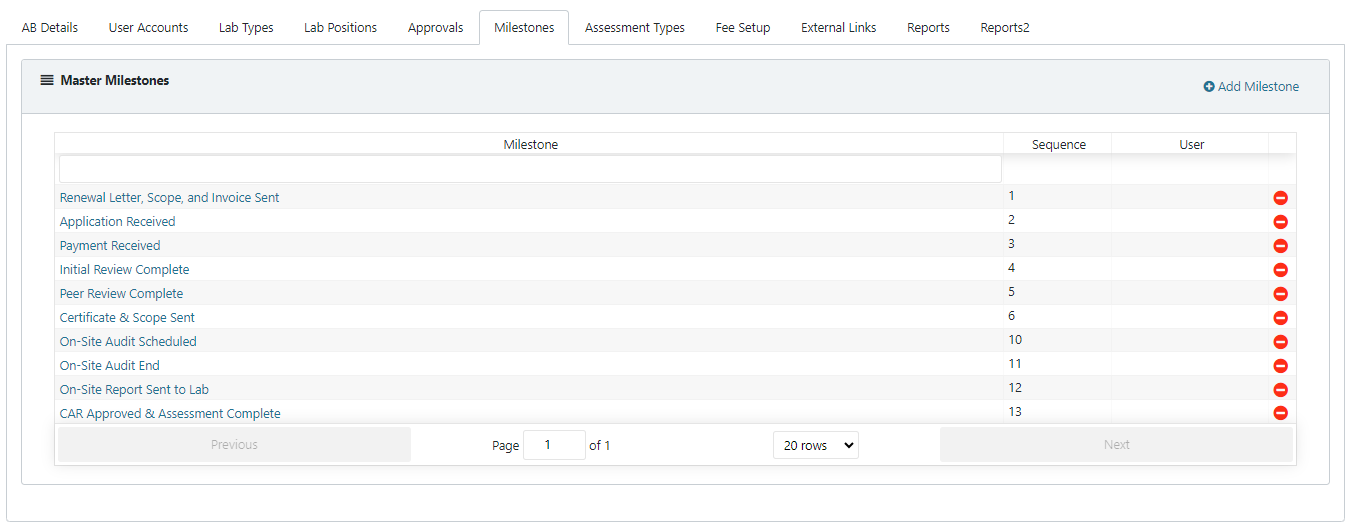Sort by the Sequence column header
Image resolution: width=1353 pixels, height=530 pixels.
pos(1058,145)
